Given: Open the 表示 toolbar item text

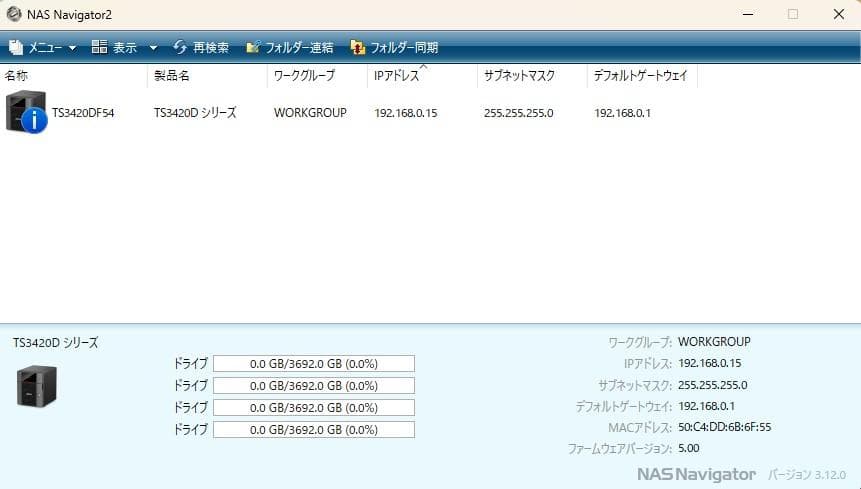Looking at the screenshot, I should pyautogui.click(x=125, y=48).
